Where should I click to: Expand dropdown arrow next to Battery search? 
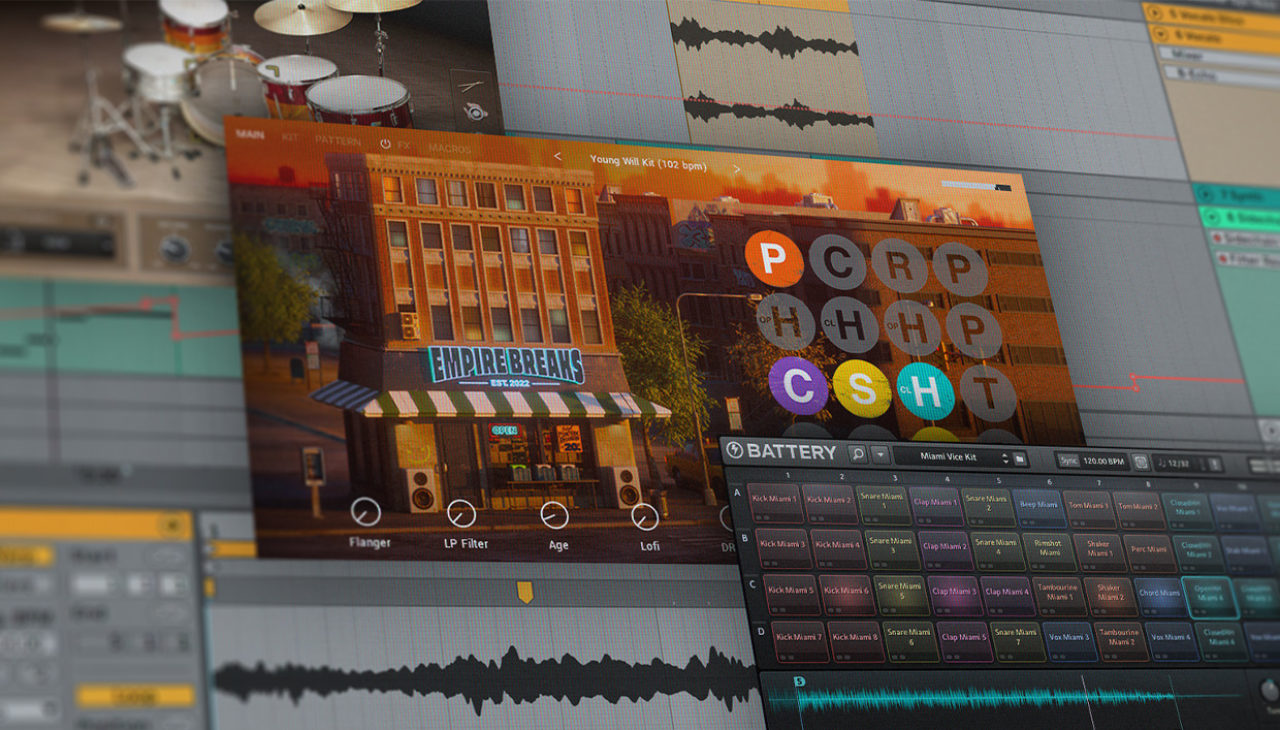point(879,455)
